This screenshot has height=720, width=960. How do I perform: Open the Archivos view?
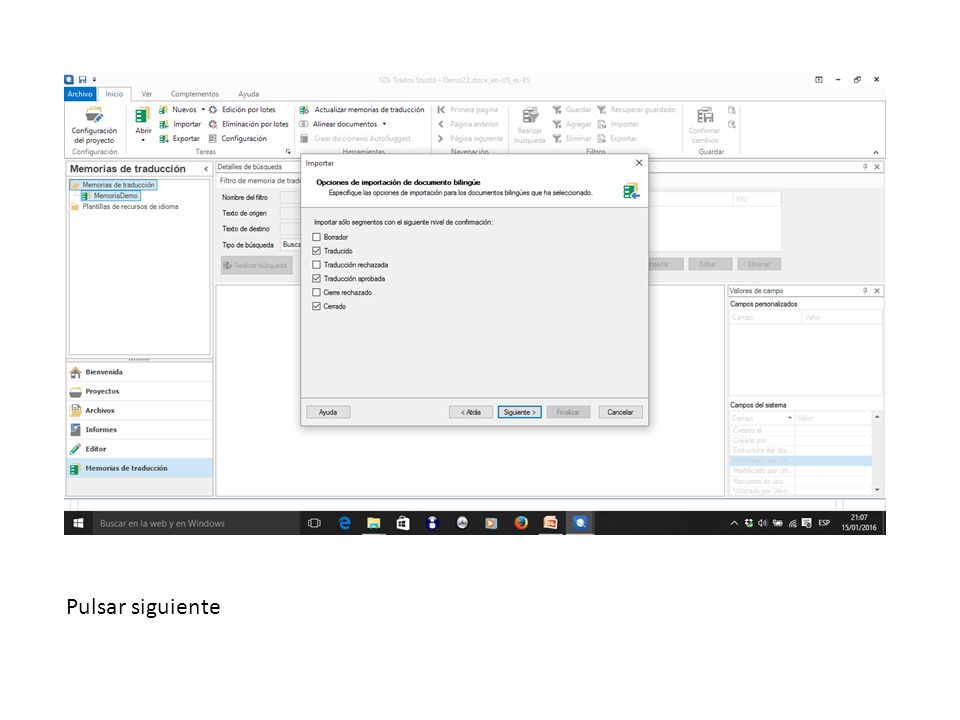140,411
